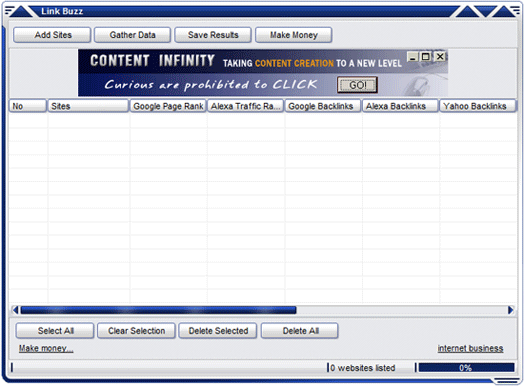Click the Add Sites button

(52, 35)
